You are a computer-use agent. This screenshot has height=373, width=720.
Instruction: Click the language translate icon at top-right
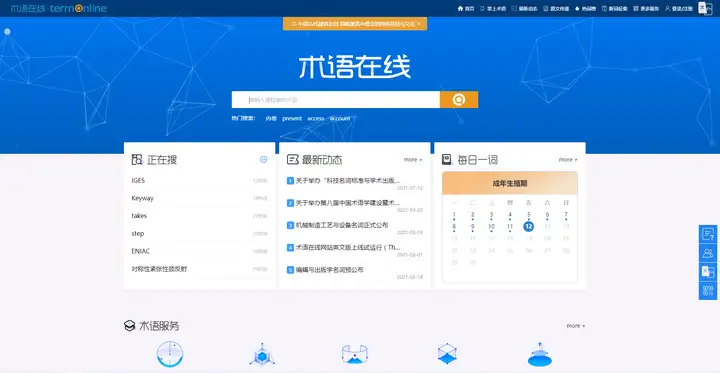[705, 8]
